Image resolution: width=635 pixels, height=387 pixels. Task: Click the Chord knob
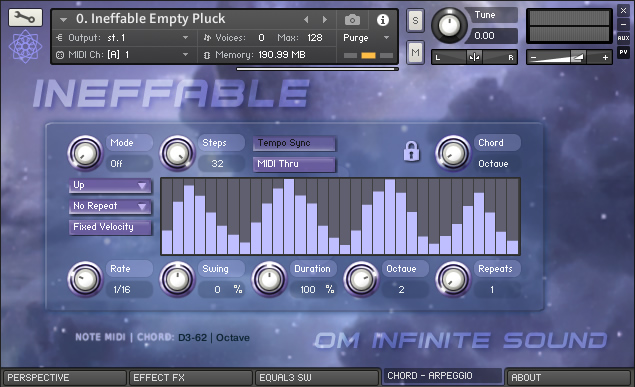point(453,153)
